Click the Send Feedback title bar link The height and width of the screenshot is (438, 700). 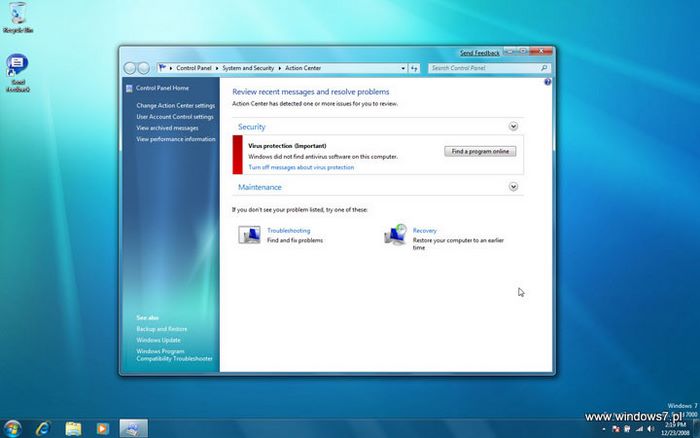tap(480, 53)
